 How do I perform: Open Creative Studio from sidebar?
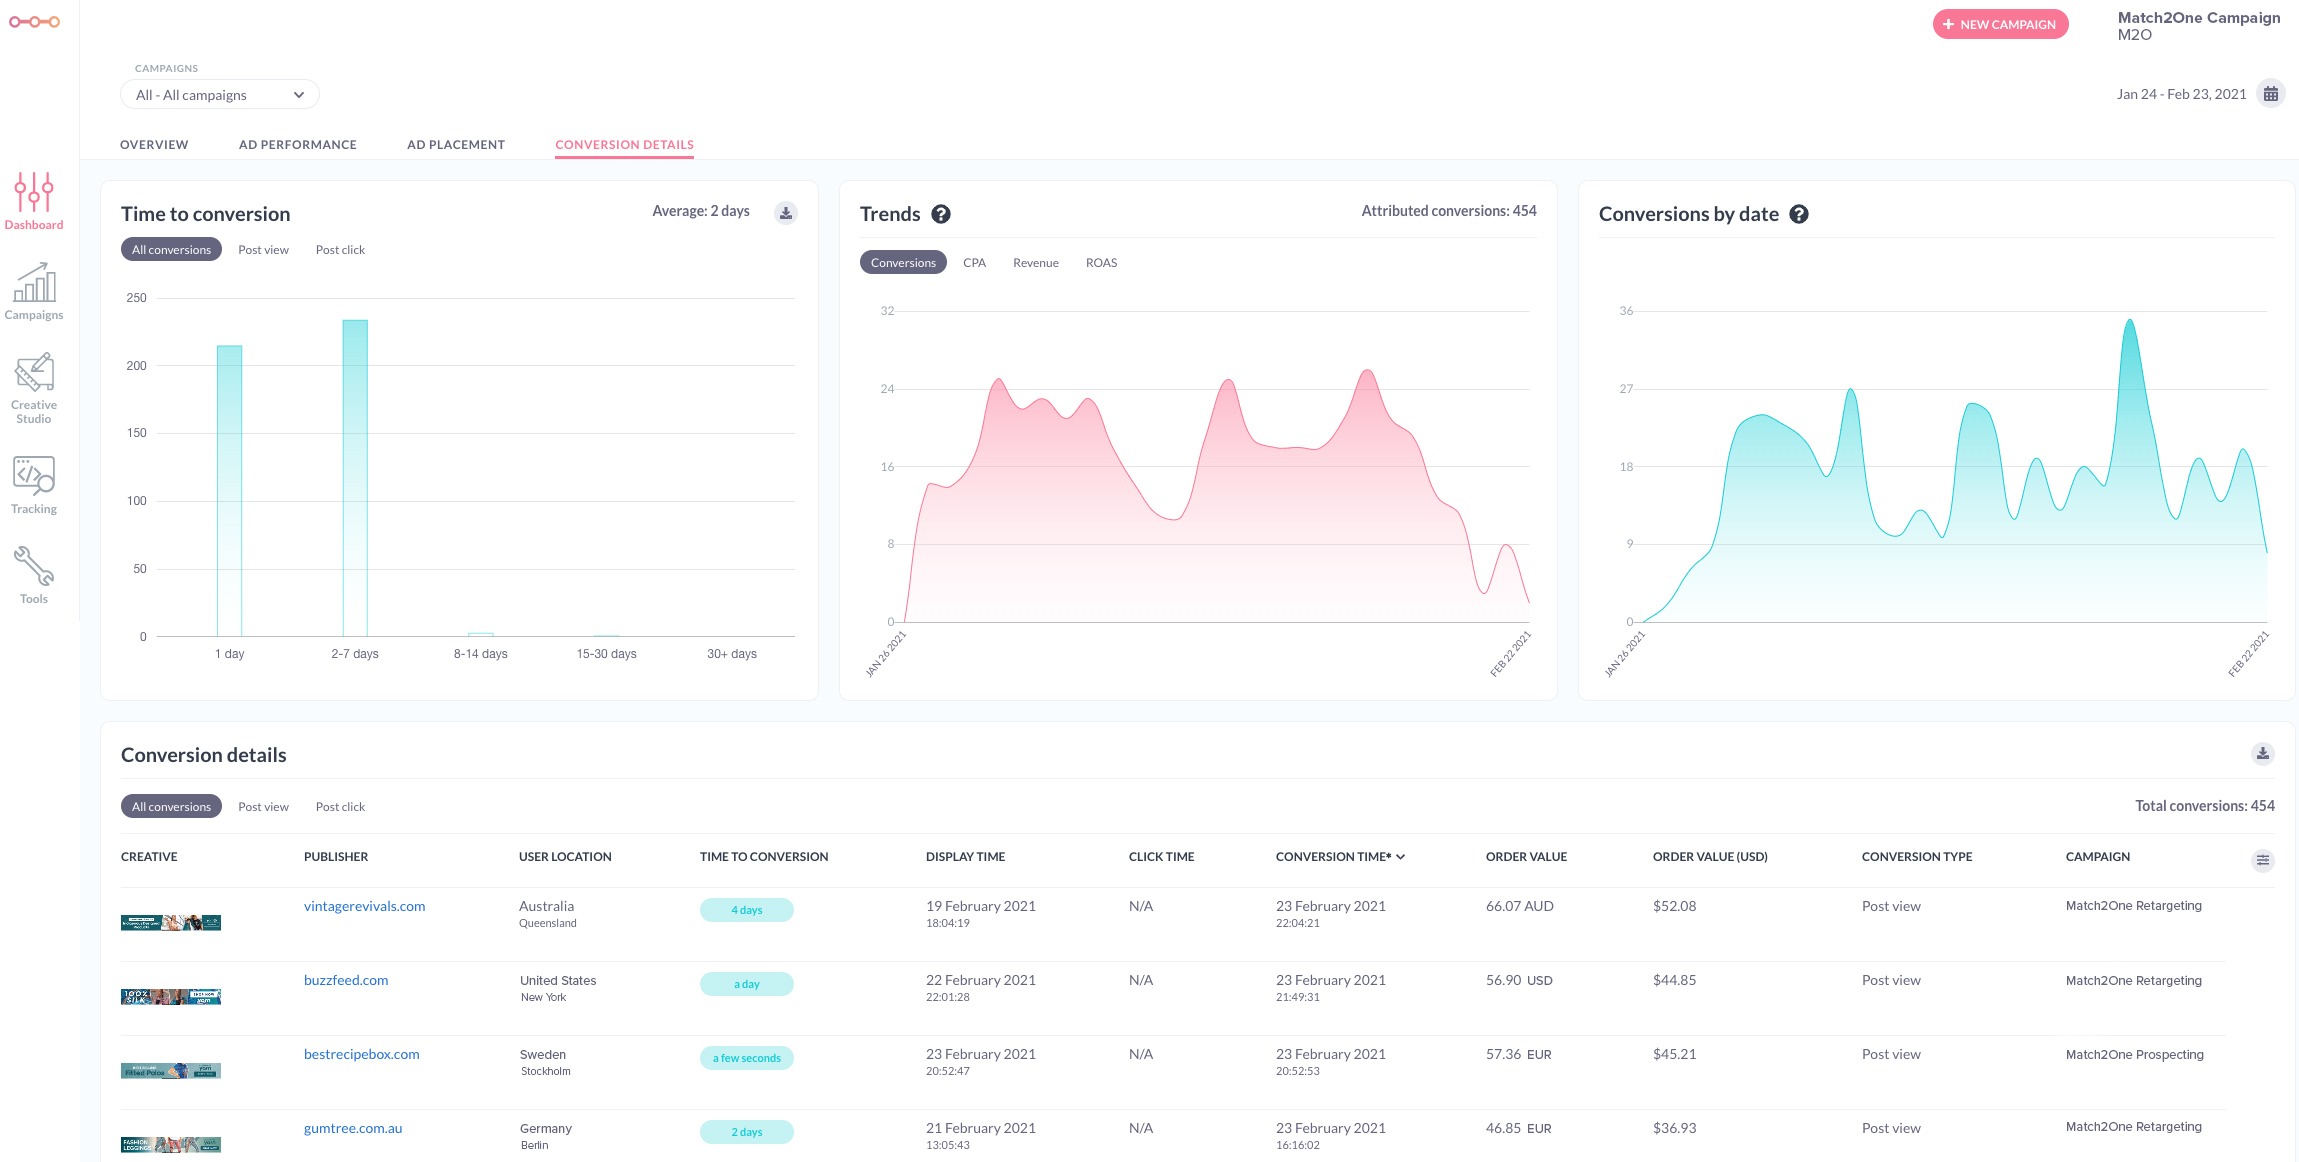point(34,388)
